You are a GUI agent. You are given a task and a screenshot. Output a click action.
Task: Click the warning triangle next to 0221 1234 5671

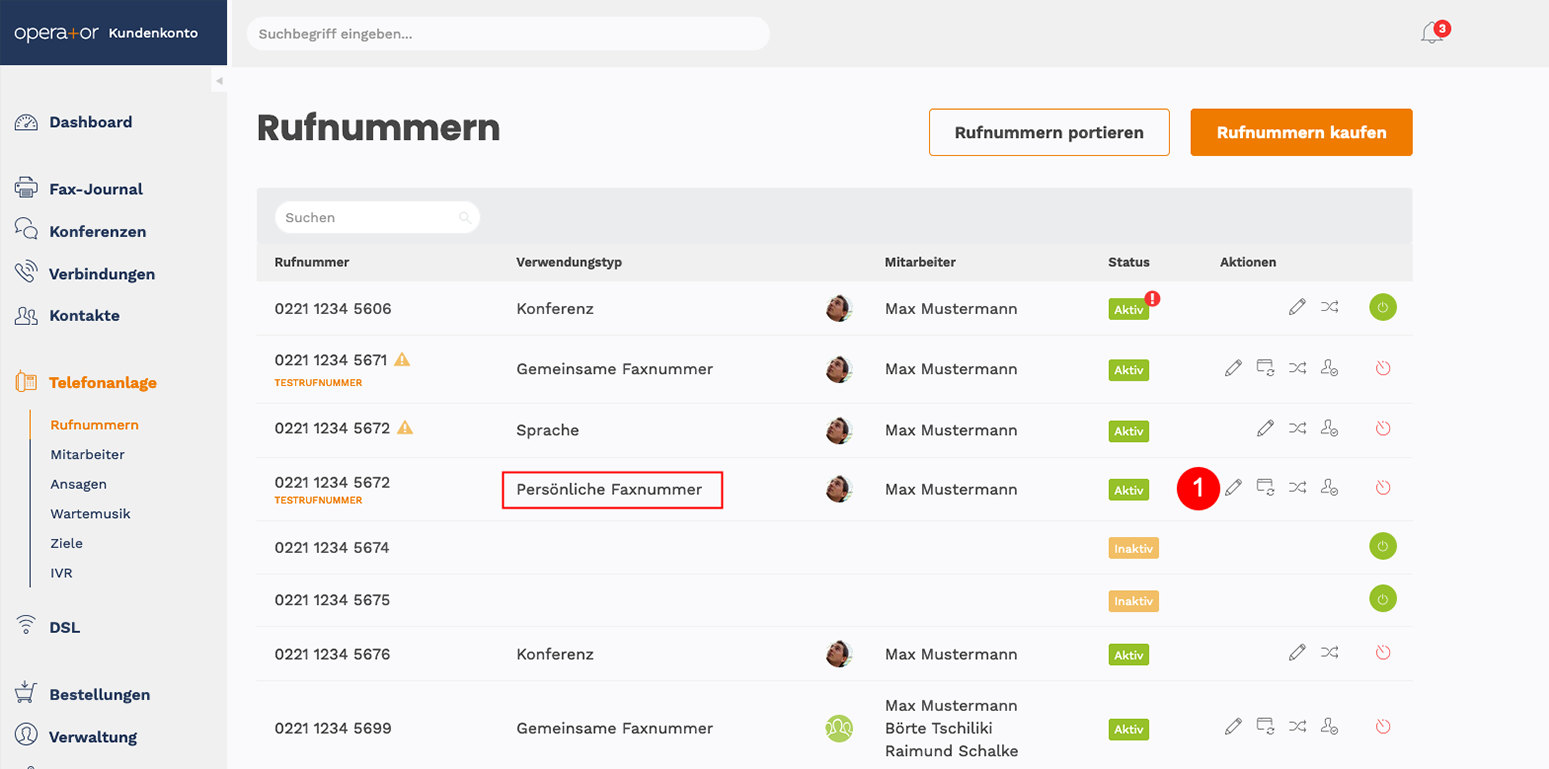[402, 359]
